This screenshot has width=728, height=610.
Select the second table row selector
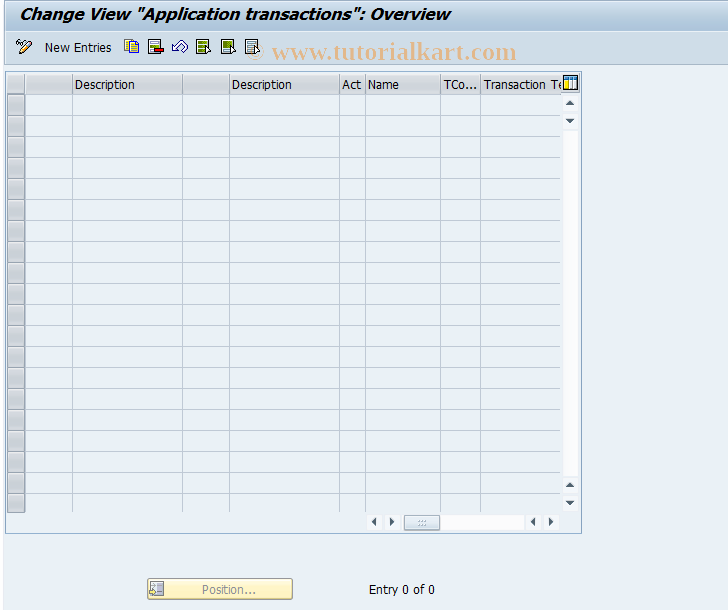[x=16, y=126]
